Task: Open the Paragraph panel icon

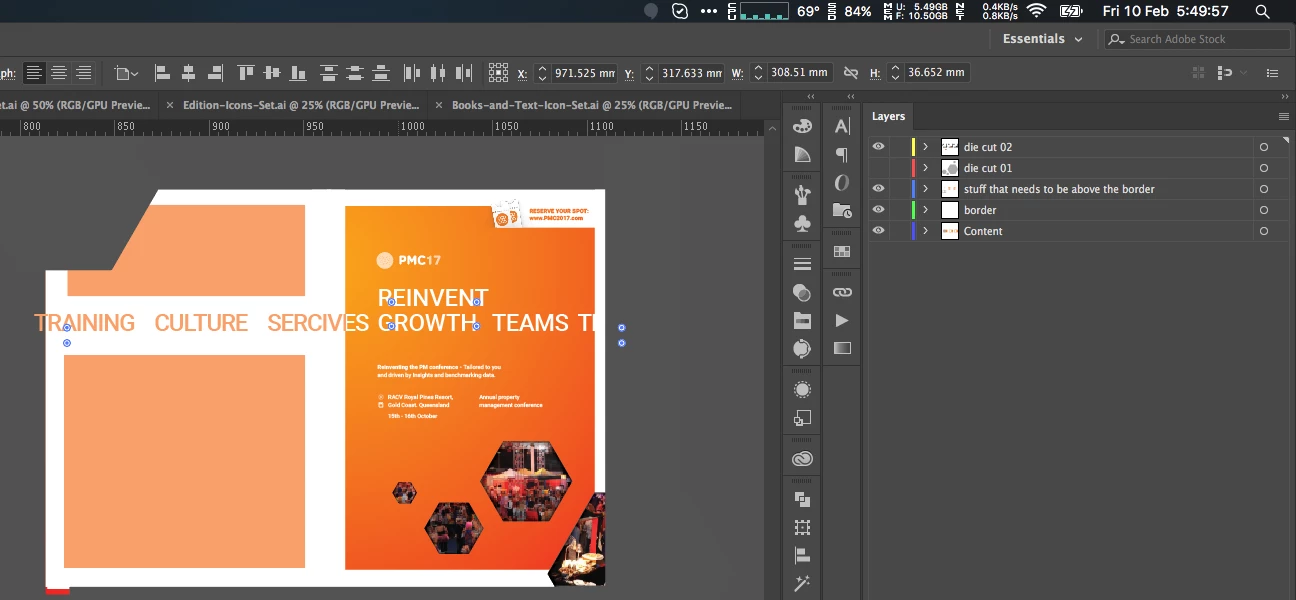Action: tap(842, 155)
